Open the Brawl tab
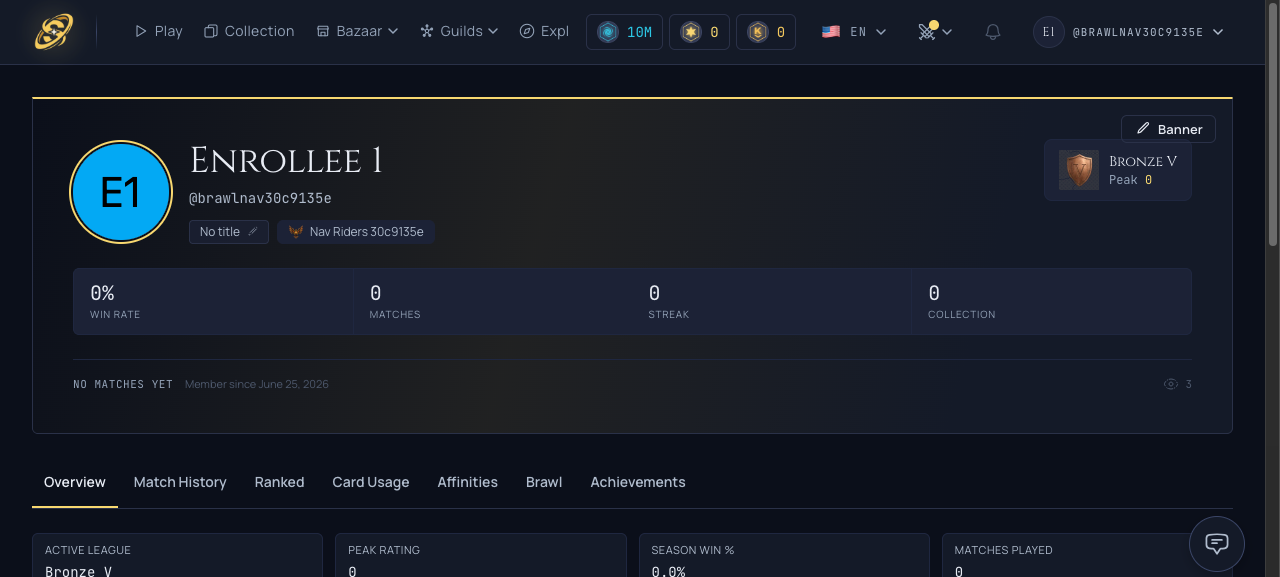This screenshot has width=1280, height=577. (544, 482)
